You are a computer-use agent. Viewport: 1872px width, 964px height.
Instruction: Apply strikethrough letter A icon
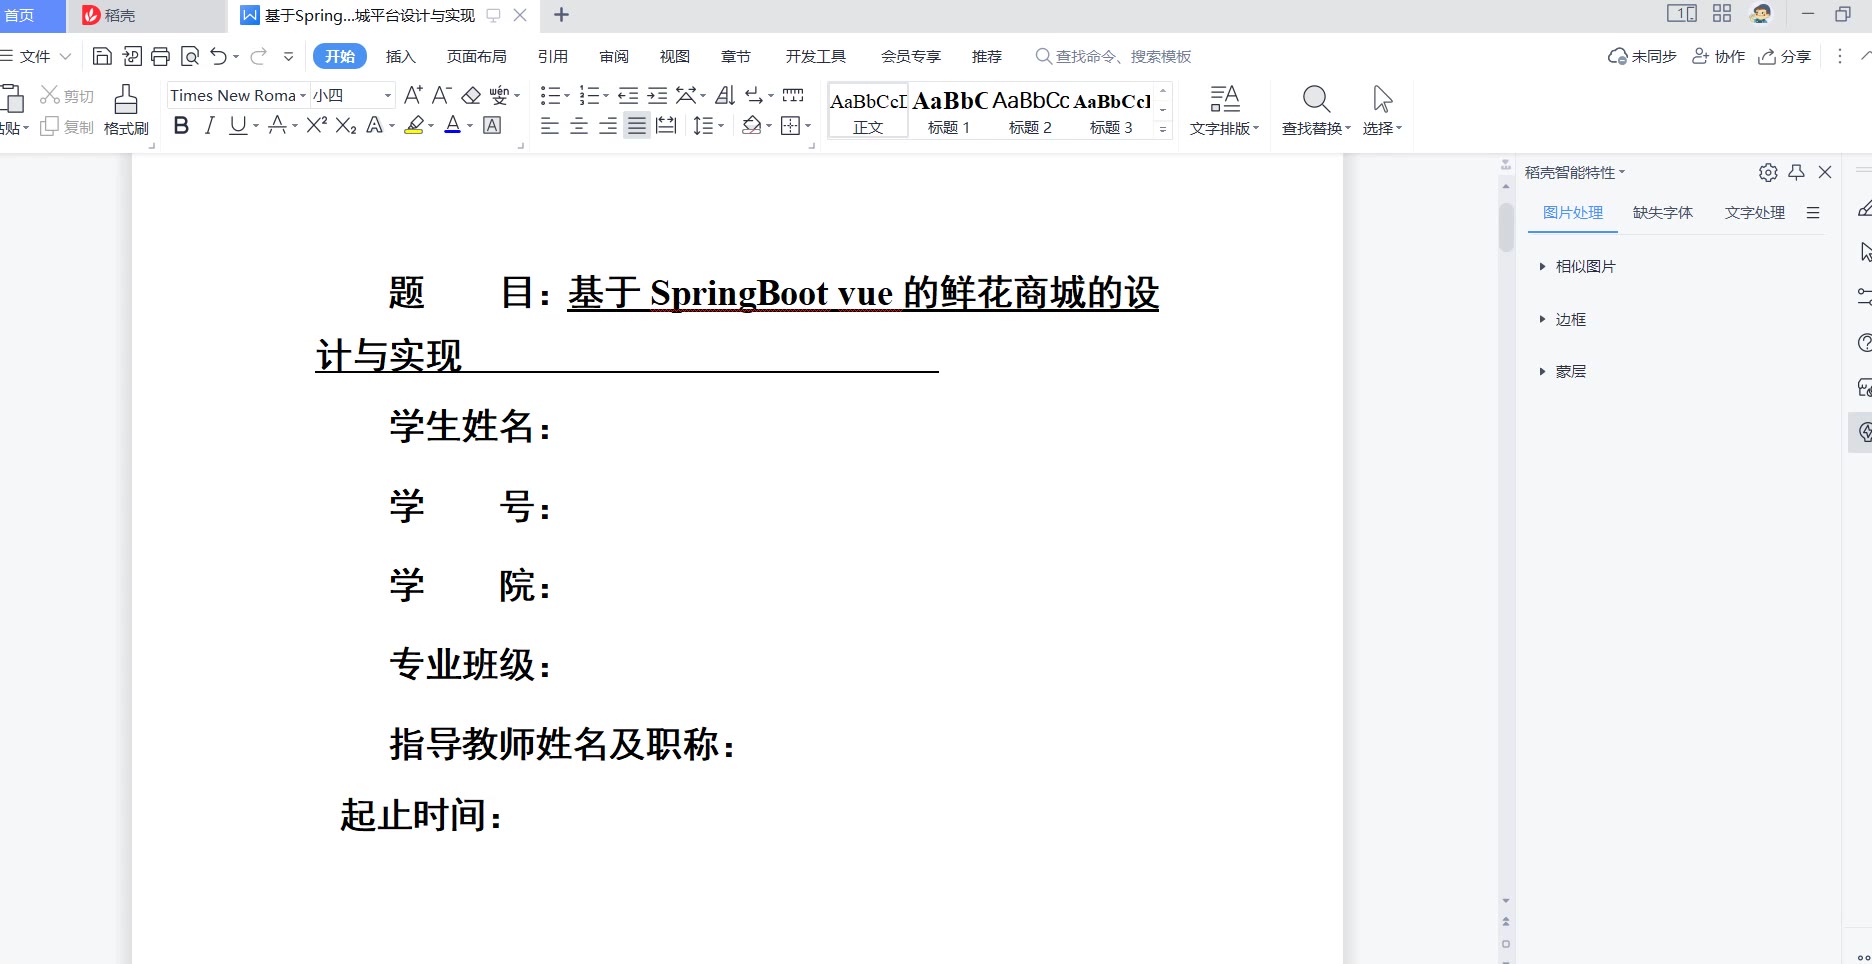[x=277, y=125]
